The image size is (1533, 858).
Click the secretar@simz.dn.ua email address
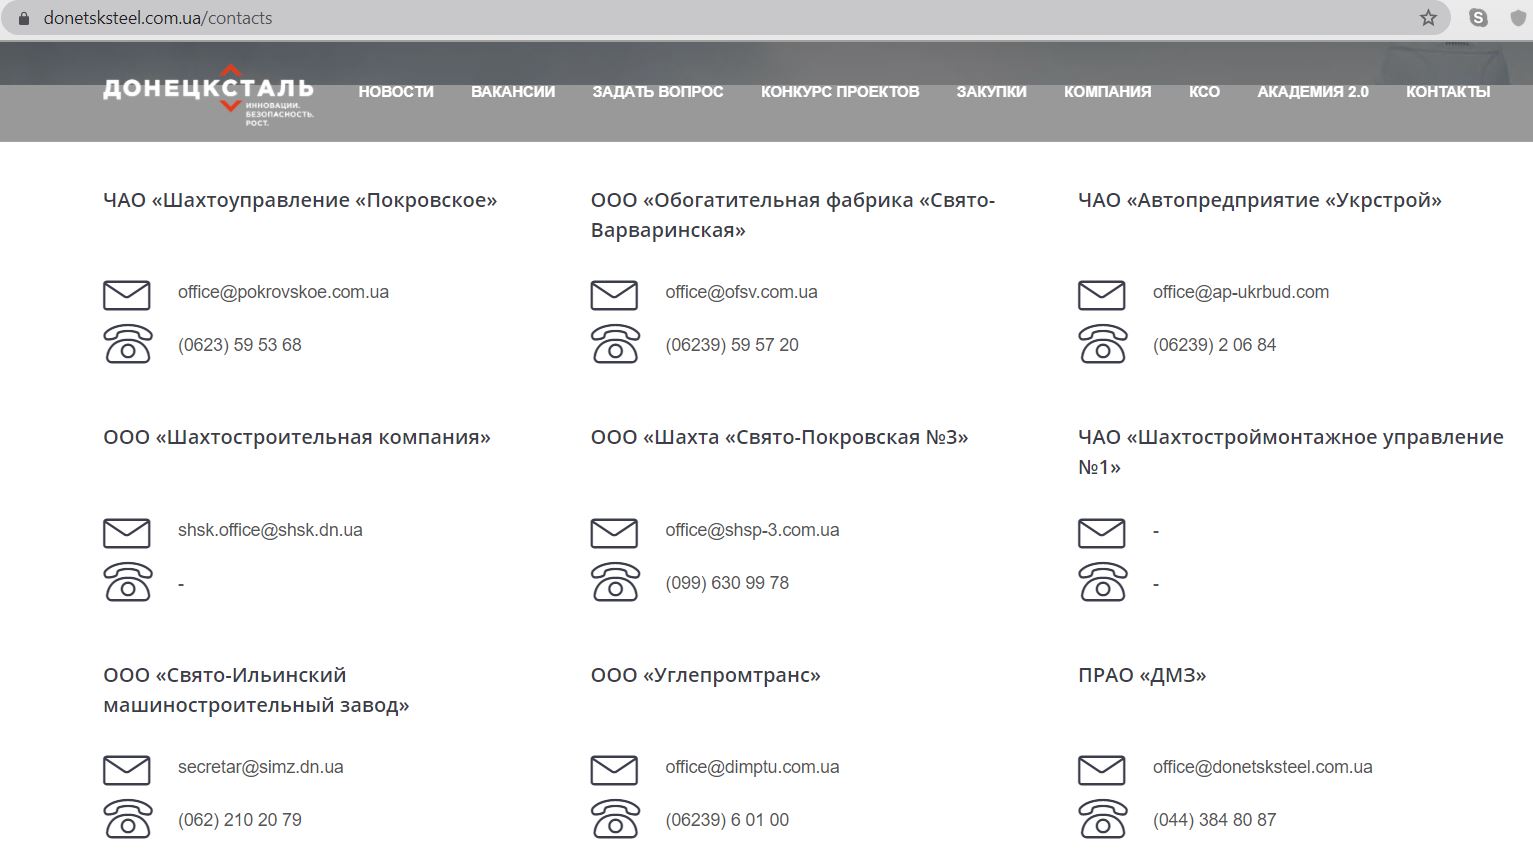[261, 767]
